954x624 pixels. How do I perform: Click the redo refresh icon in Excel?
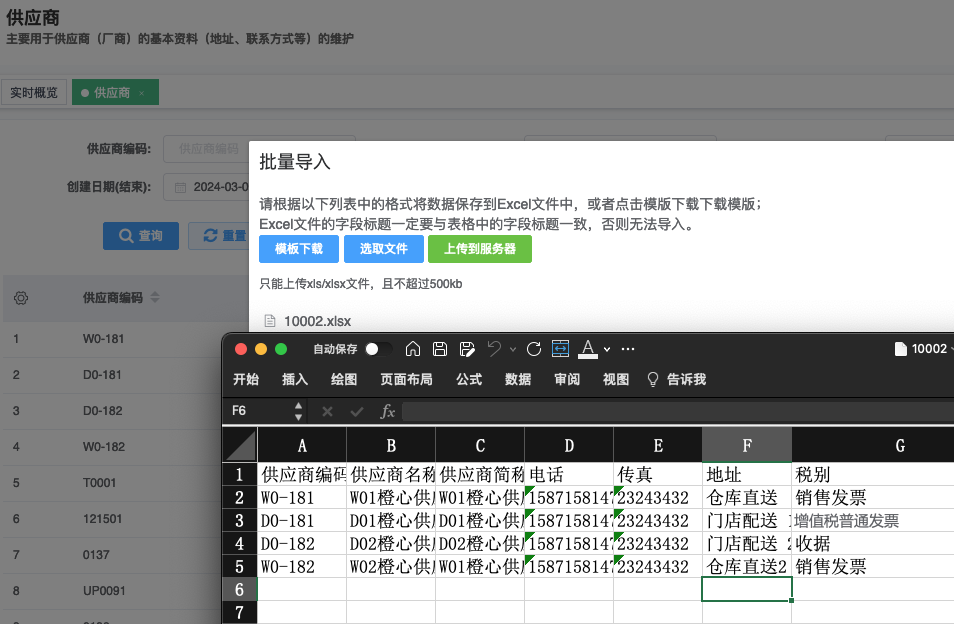click(x=534, y=348)
